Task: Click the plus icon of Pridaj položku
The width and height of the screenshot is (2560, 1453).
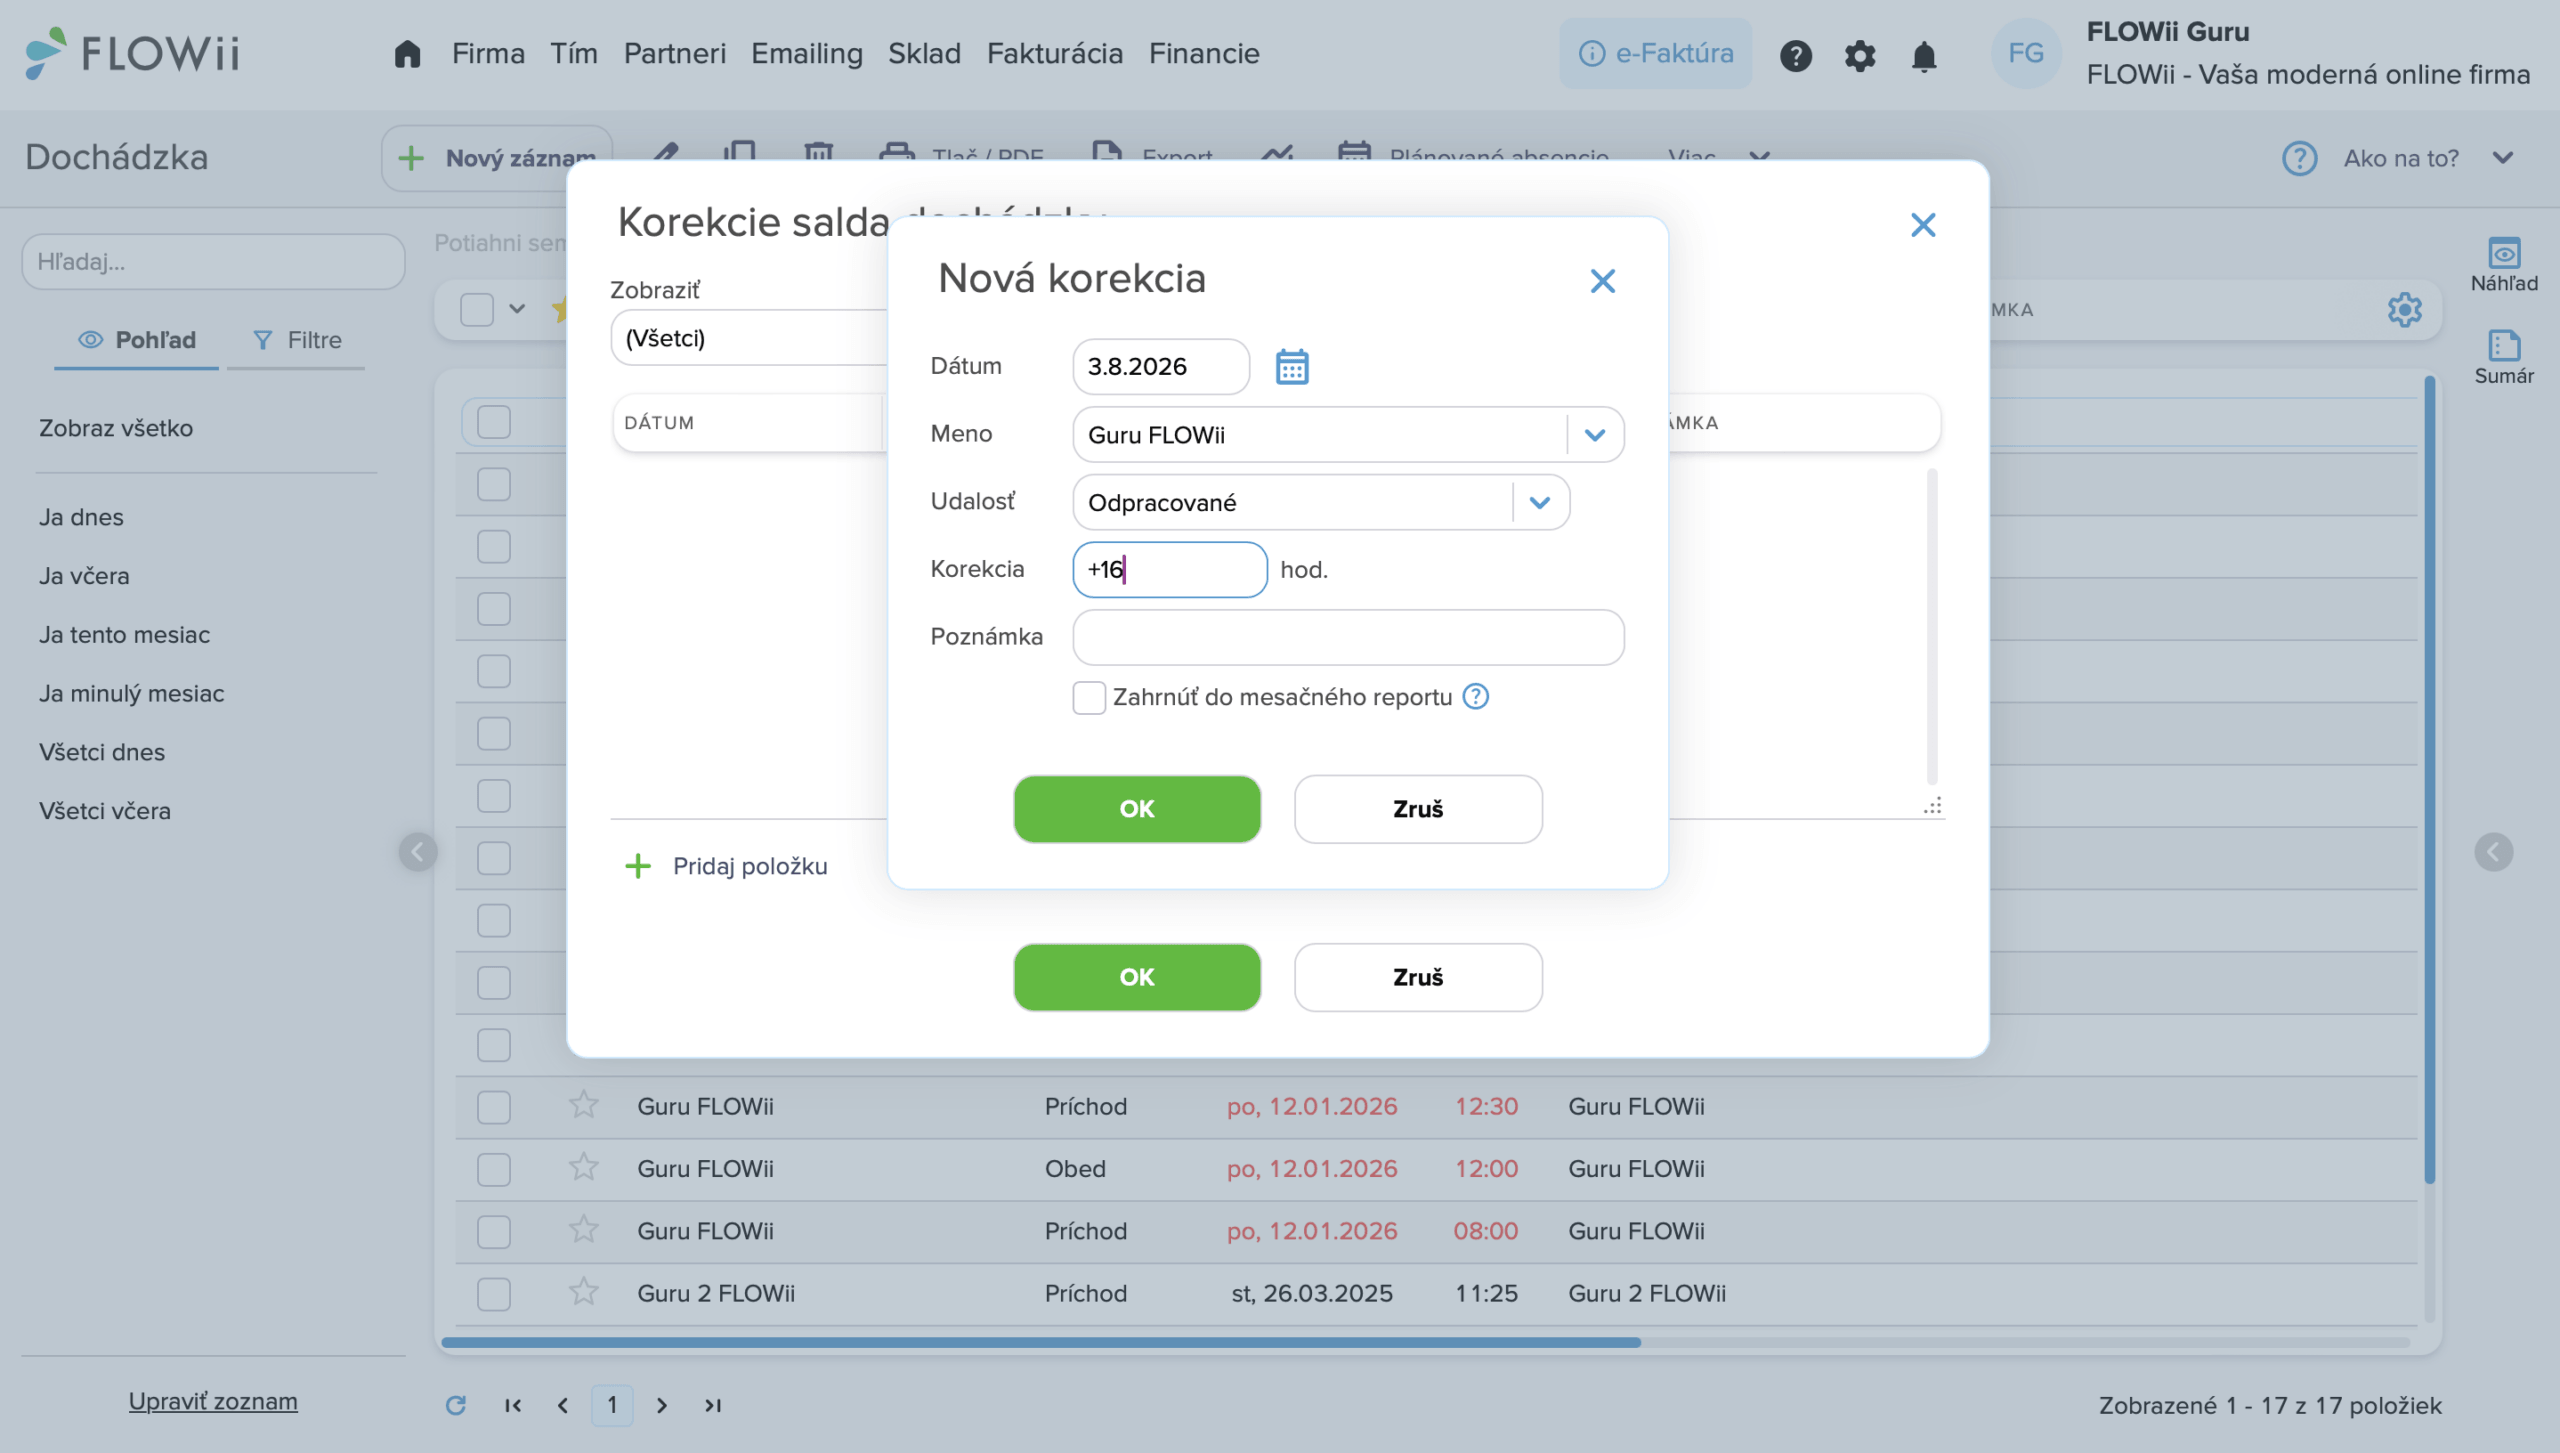Action: (x=637, y=866)
